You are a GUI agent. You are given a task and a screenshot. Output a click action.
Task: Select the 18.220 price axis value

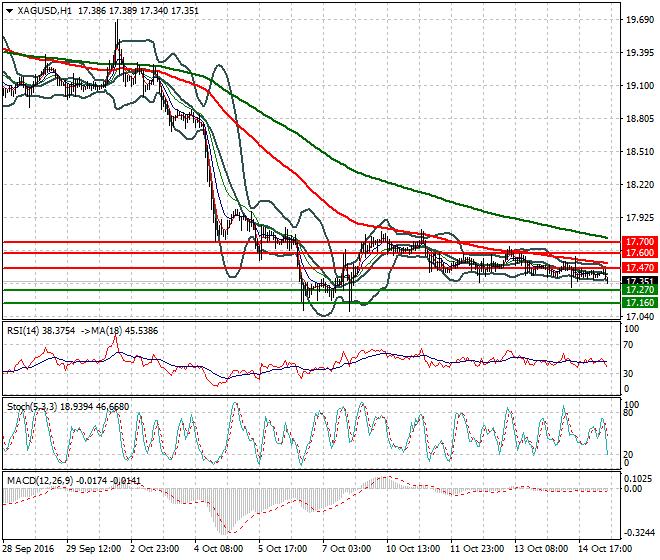click(640, 184)
